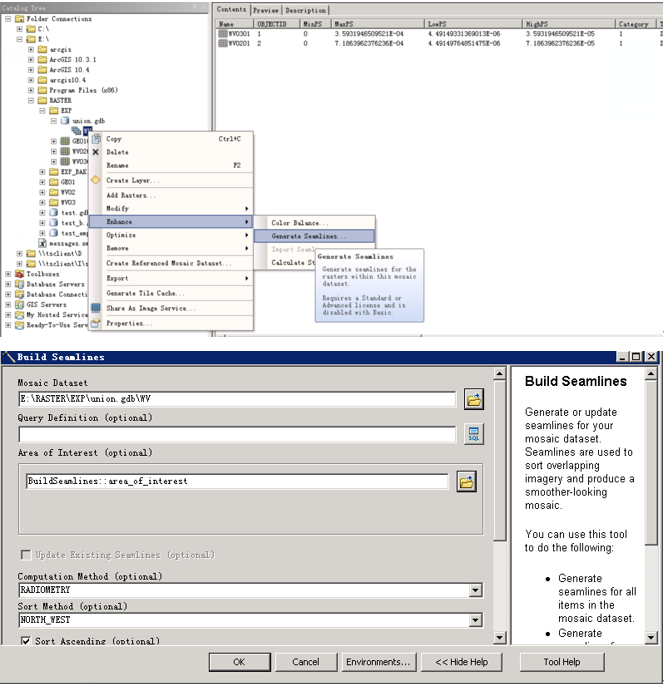The width and height of the screenshot is (664, 684).
Task: Click Hide Help button
Action: point(462,662)
